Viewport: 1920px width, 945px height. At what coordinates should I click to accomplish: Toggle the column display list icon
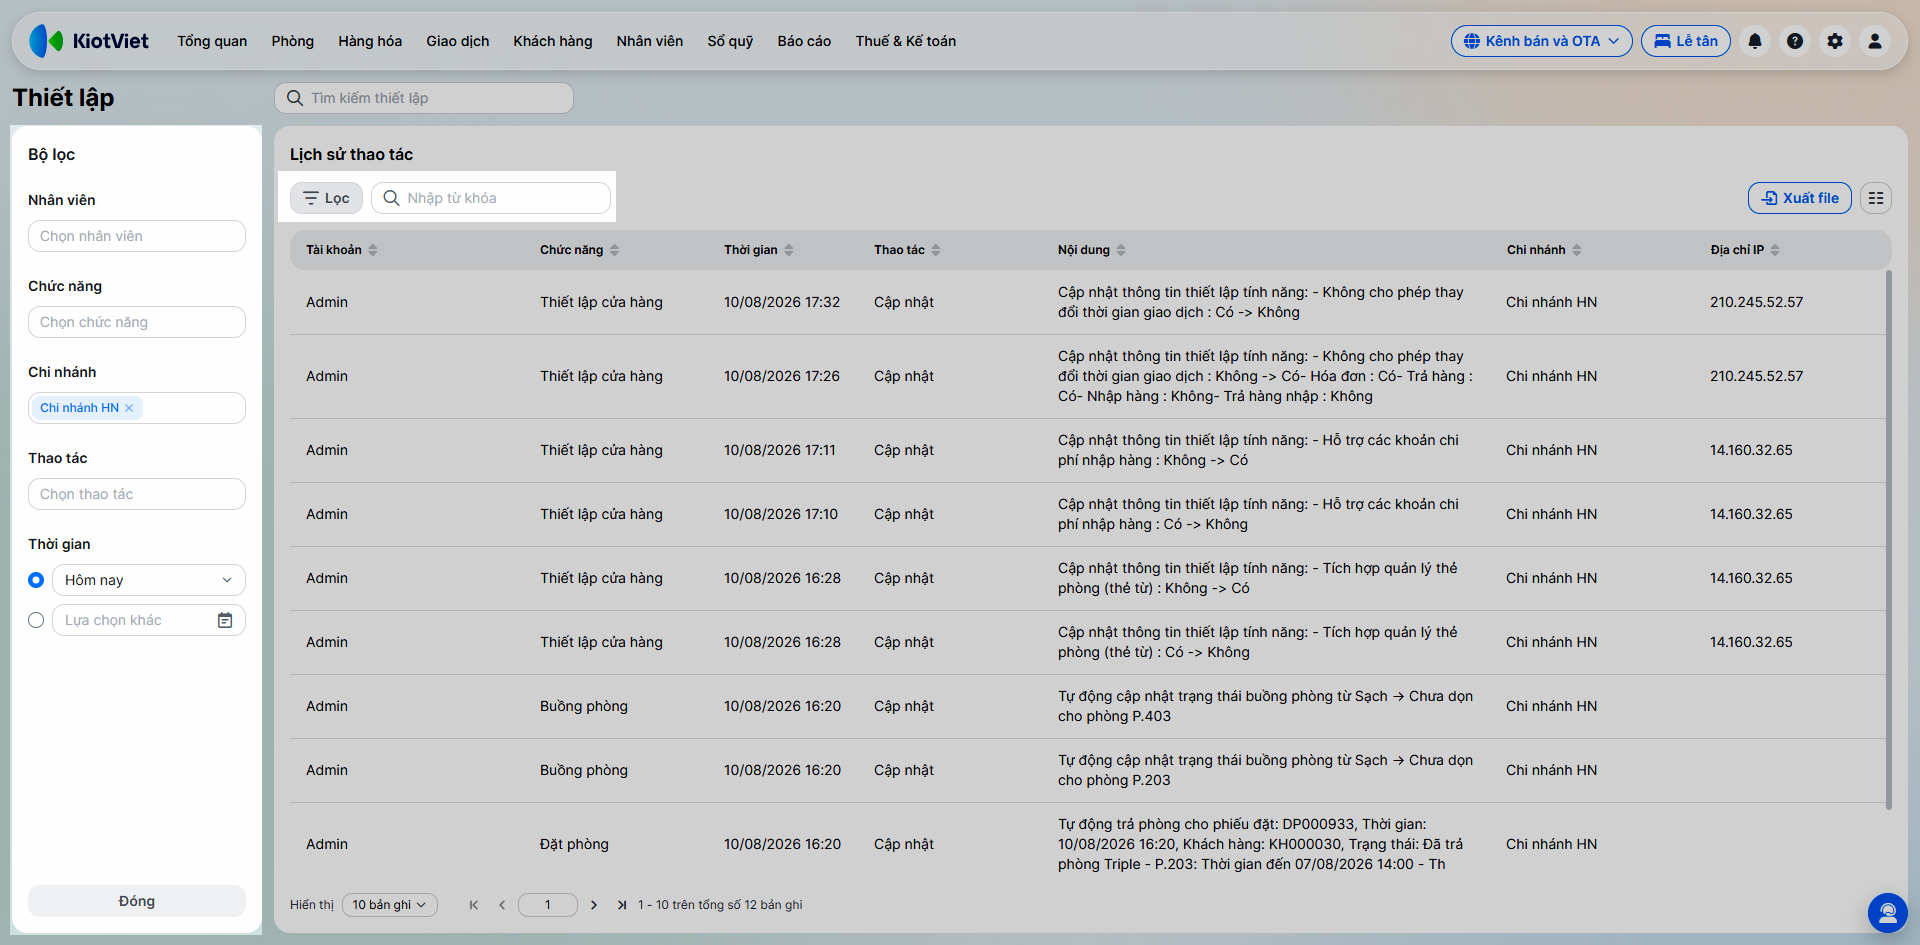tap(1876, 198)
